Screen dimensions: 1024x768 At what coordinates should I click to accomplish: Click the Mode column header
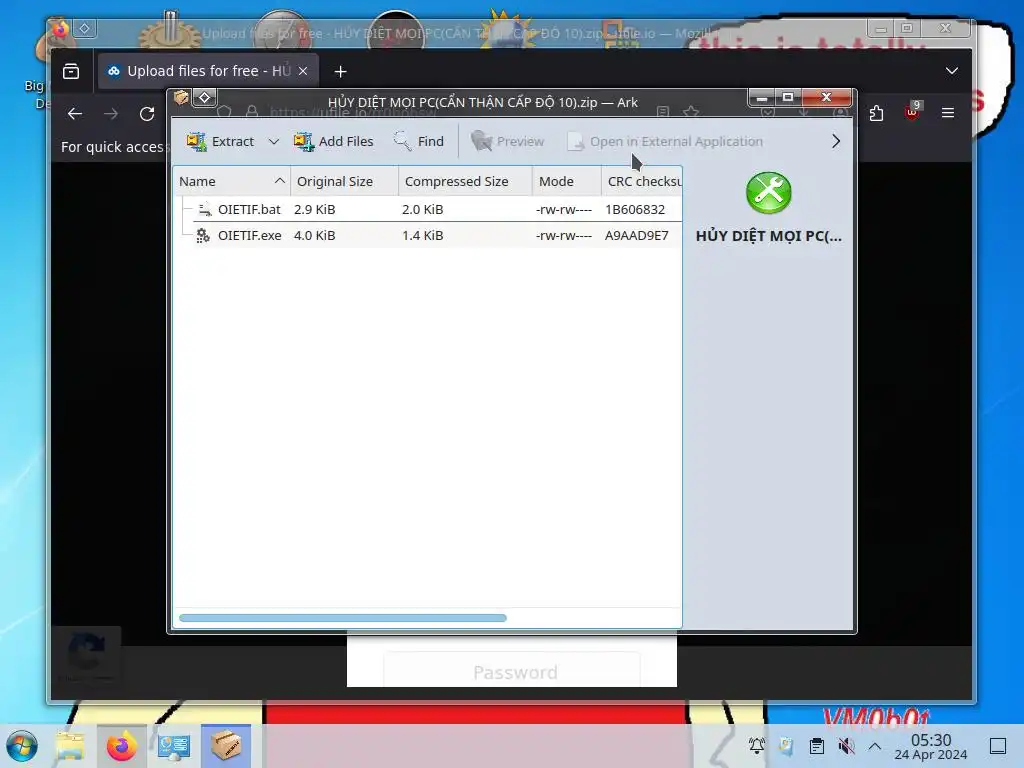(566, 182)
